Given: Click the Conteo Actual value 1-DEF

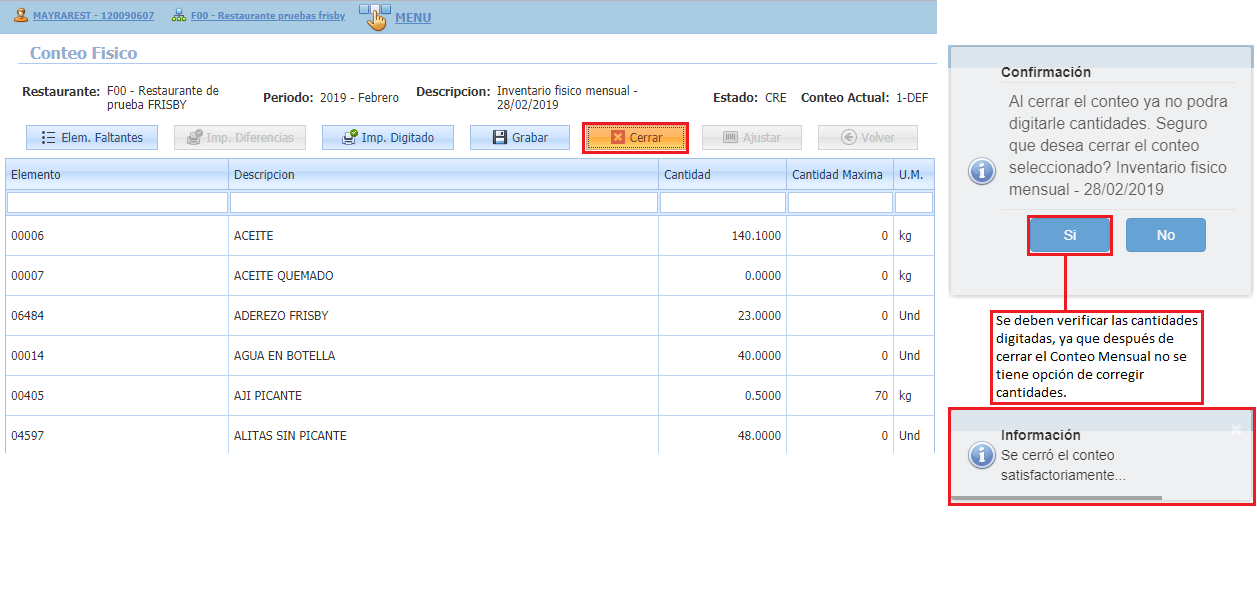Looking at the screenshot, I should [x=912, y=98].
